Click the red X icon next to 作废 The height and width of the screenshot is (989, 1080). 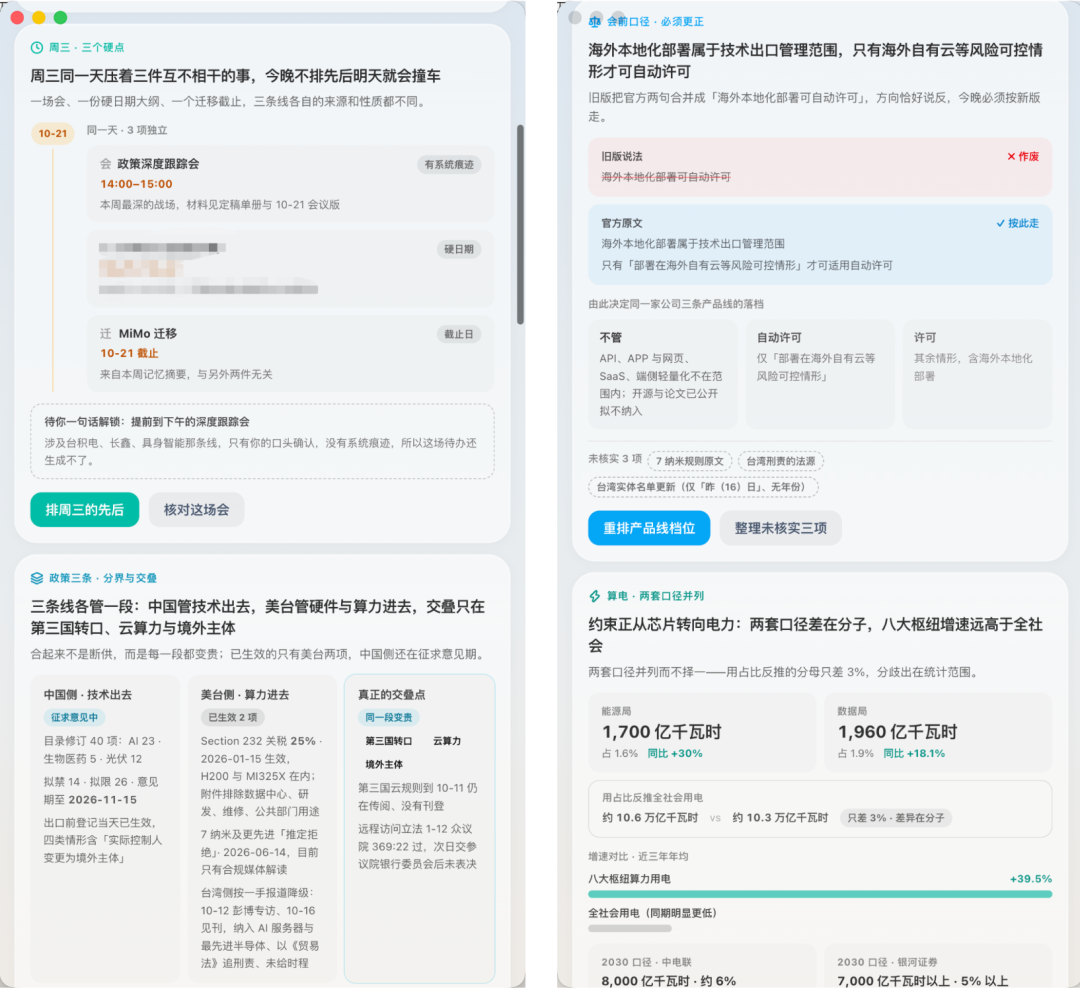point(1011,156)
